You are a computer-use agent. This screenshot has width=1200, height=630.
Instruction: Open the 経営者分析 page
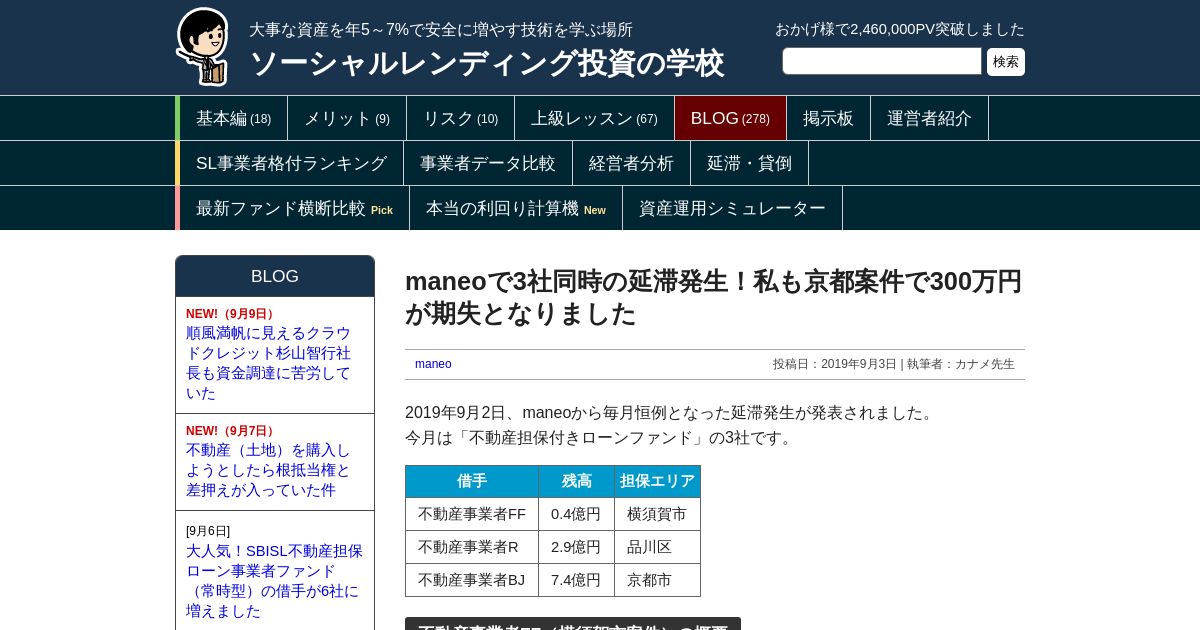(631, 163)
